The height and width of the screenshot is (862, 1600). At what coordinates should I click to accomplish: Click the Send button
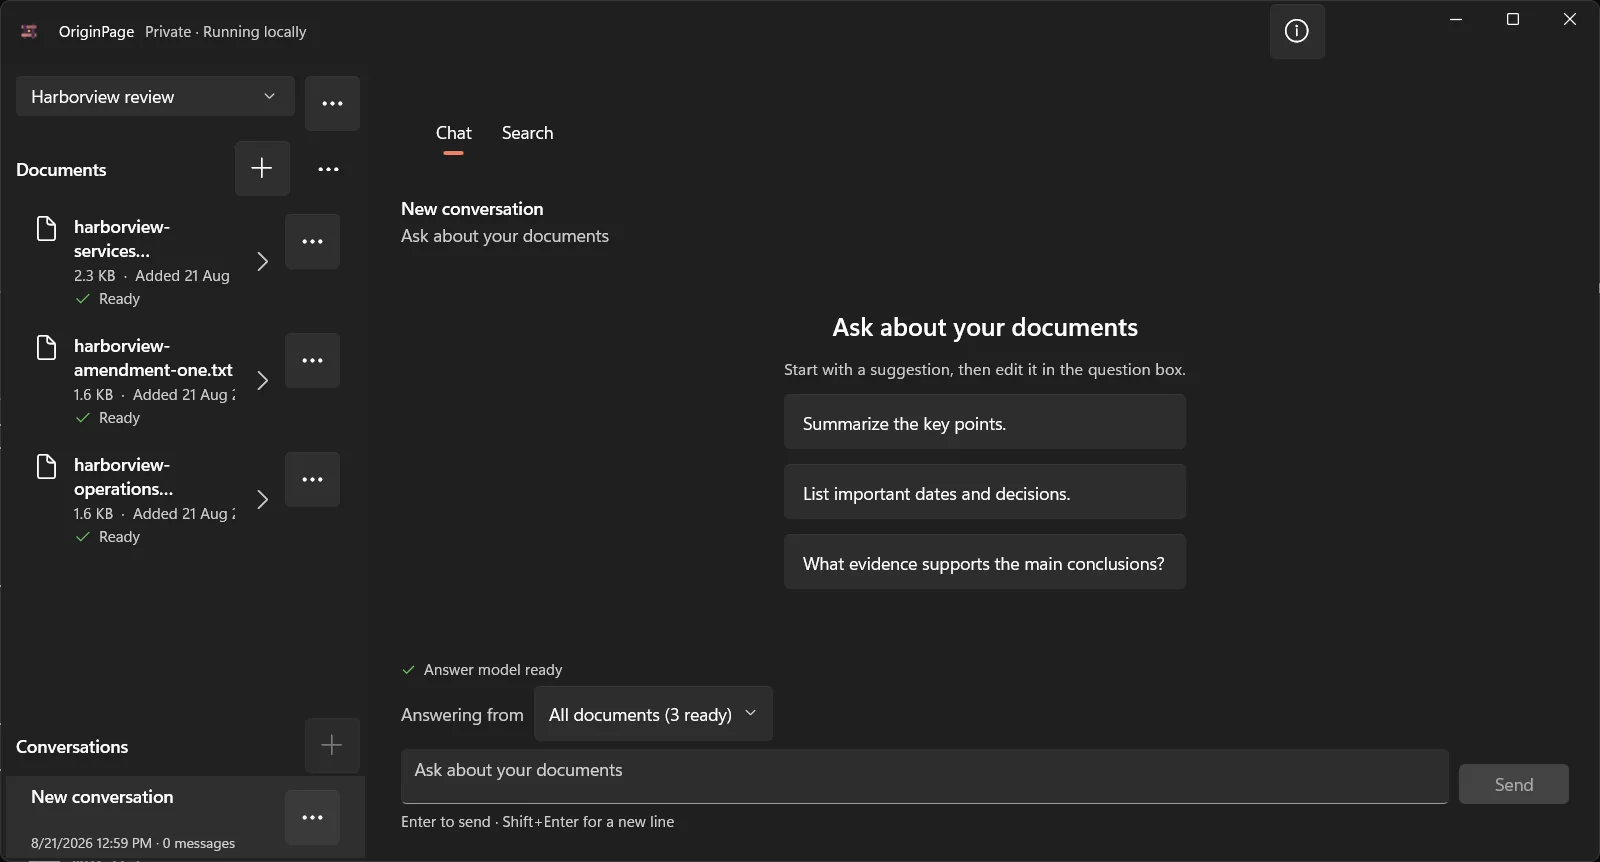[x=1513, y=784]
